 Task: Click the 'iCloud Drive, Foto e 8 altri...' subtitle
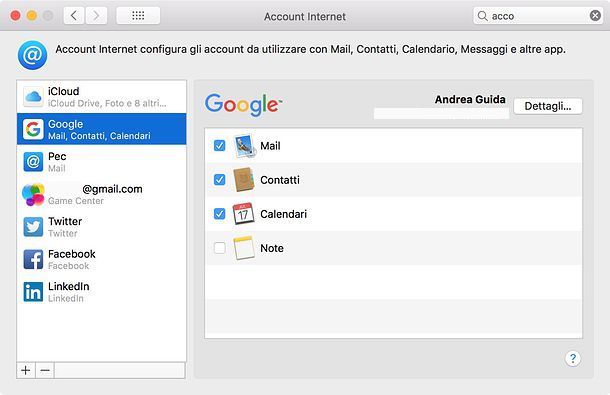click(x=107, y=104)
